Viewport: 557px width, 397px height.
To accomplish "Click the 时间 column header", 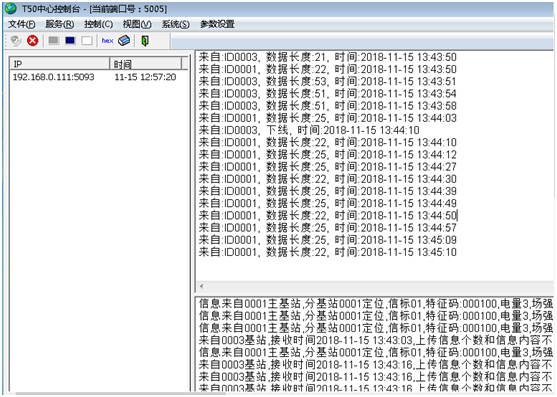I will [x=145, y=64].
